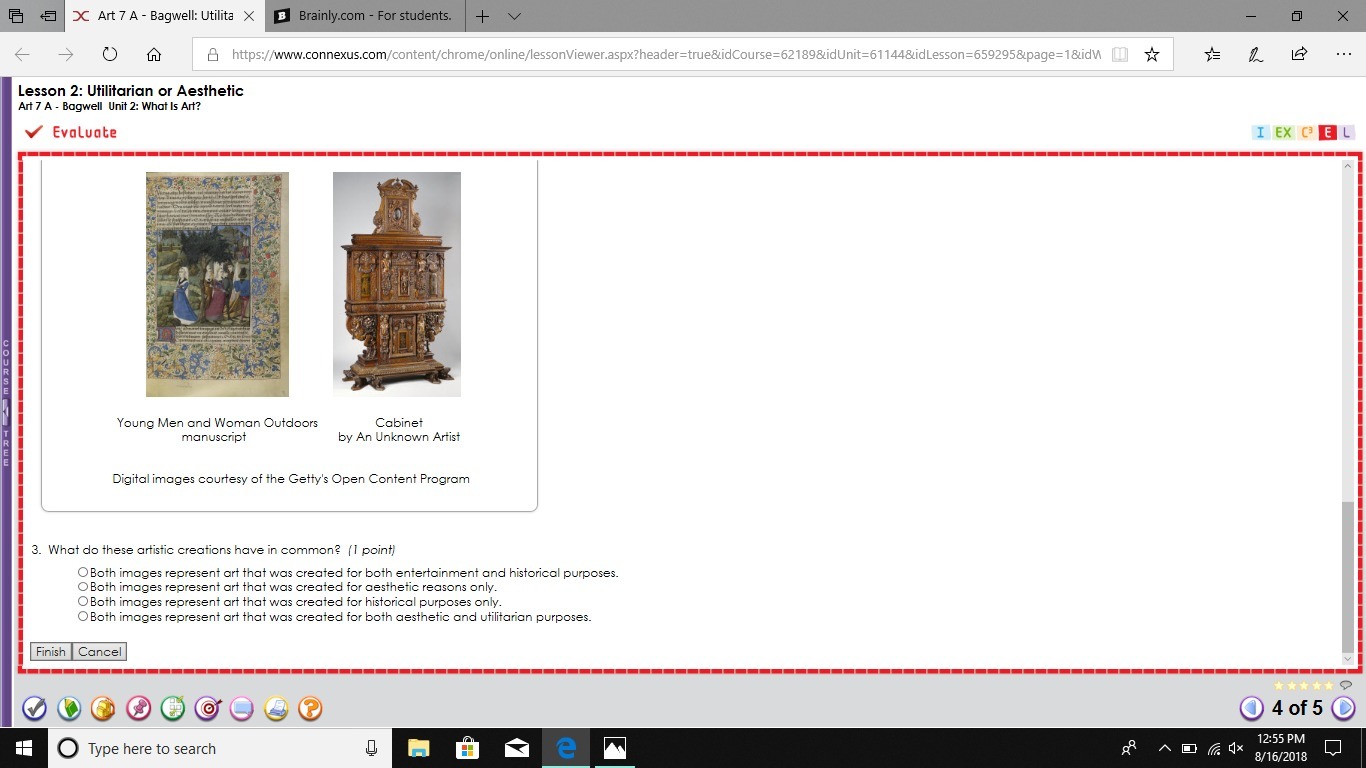Select 'historical purposes only' answer

click(x=83, y=602)
